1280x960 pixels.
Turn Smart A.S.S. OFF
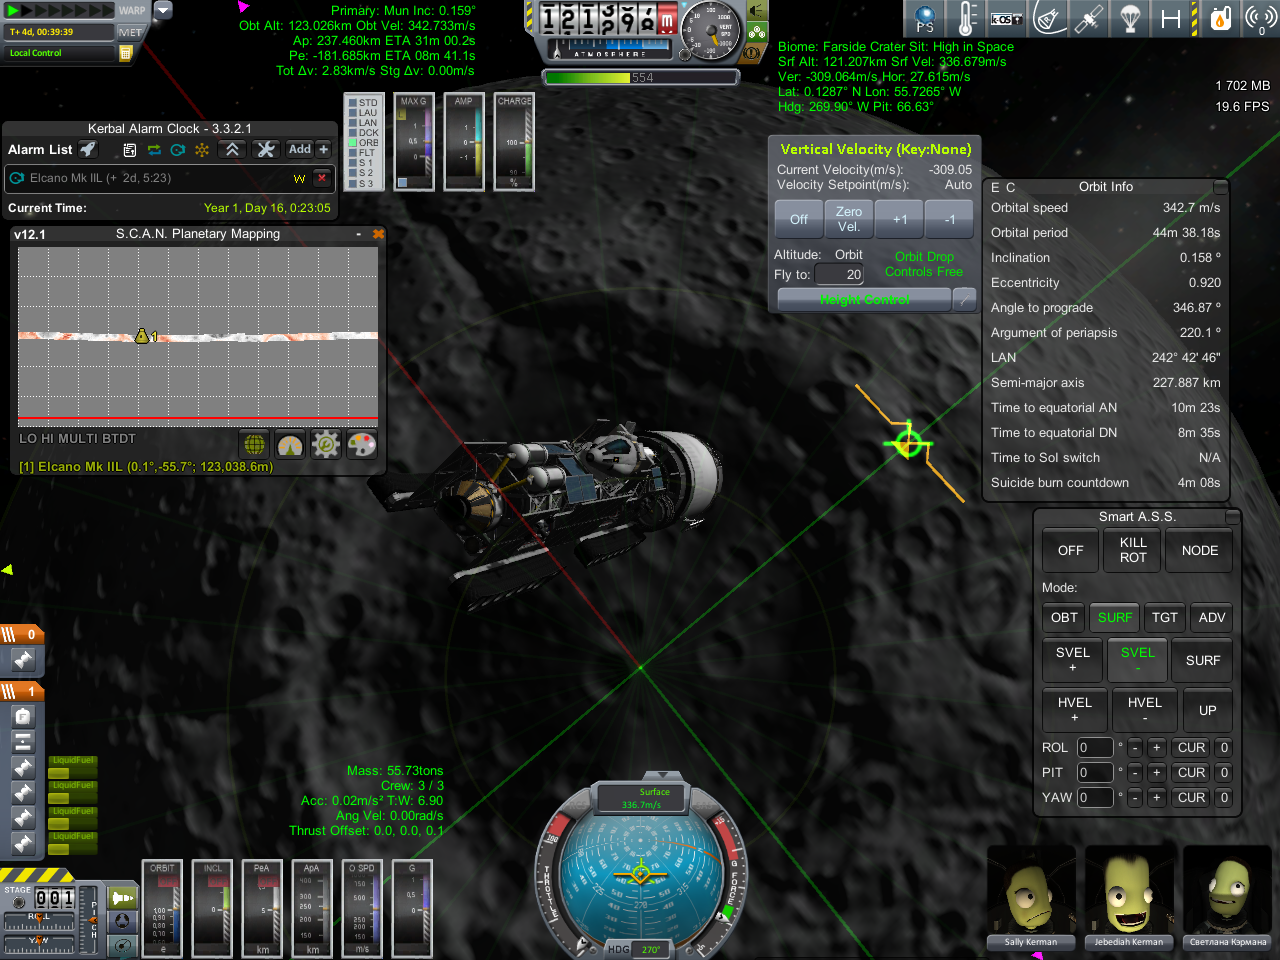(x=1070, y=550)
